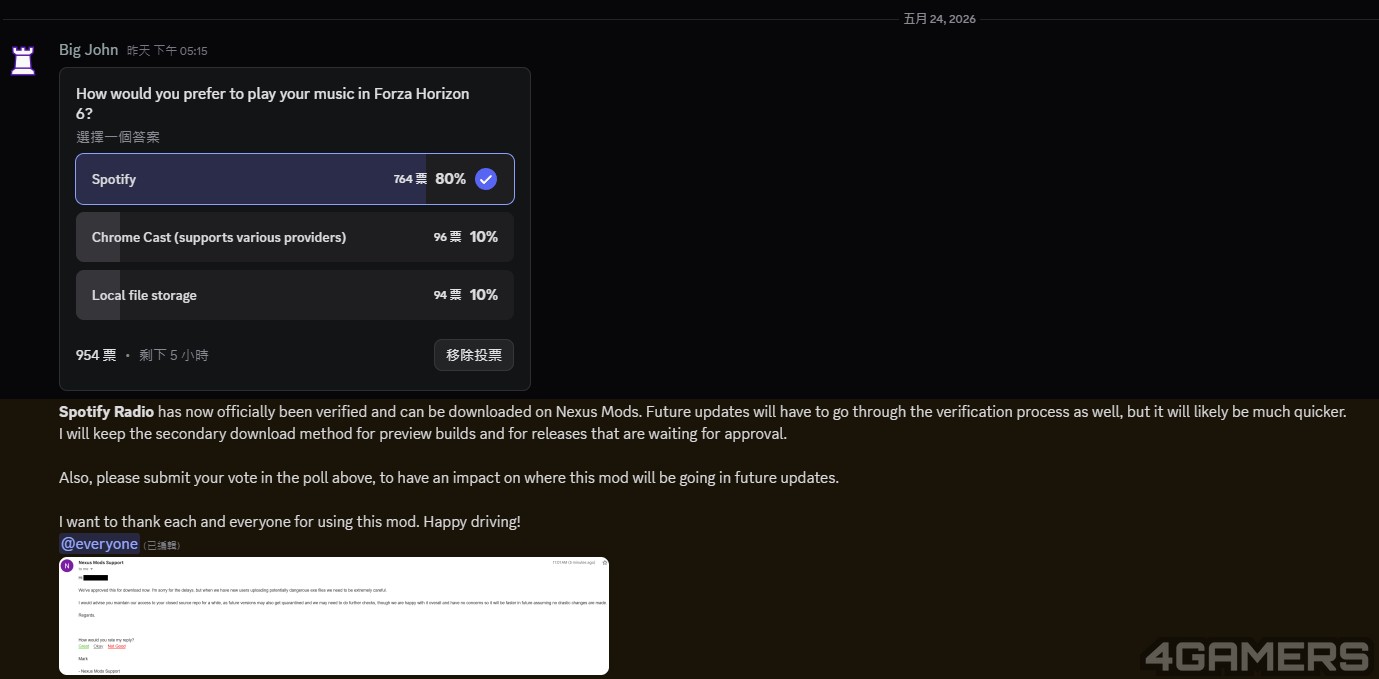Screen dimensions: 1379x679
Task: Click the @everyone mention
Action: (99, 544)
